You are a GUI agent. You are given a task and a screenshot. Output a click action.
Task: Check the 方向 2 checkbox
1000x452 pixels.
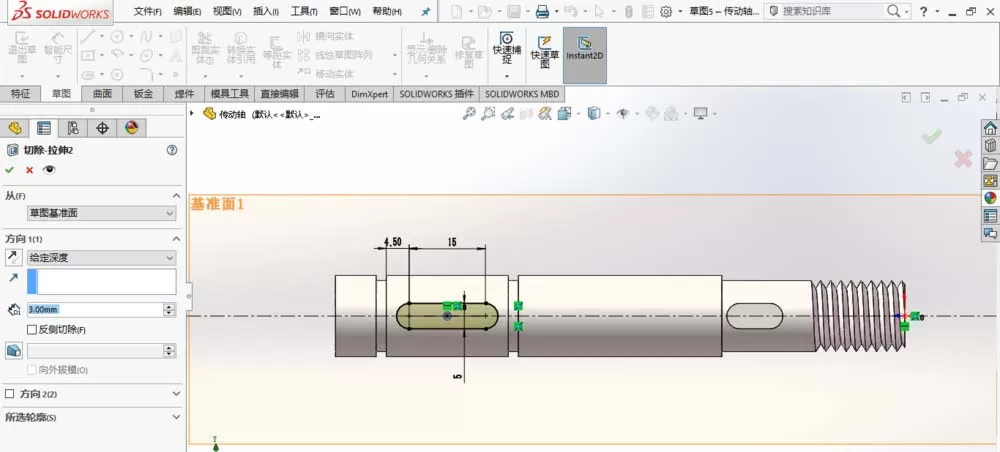pyautogui.click(x=9, y=394)
